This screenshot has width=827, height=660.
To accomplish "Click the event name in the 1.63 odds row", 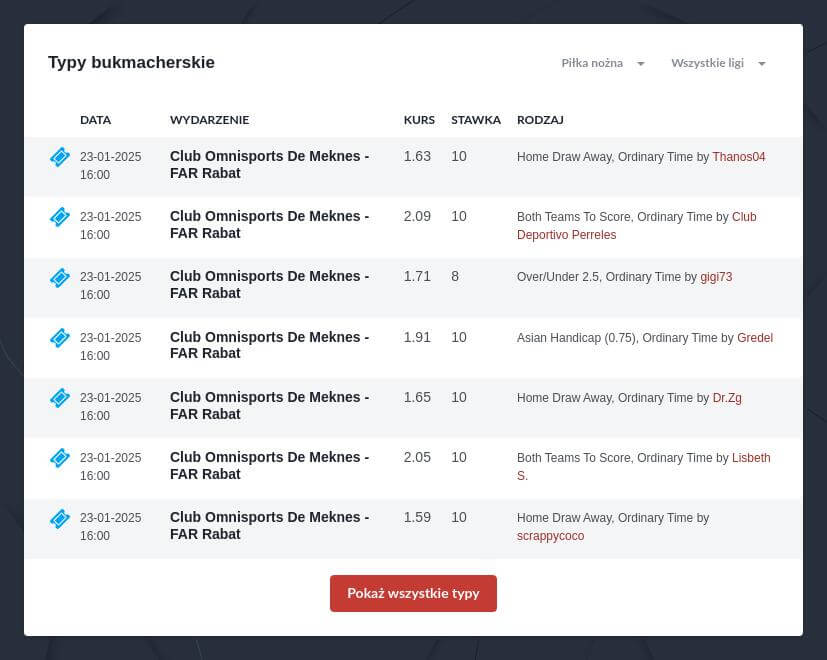I will pos(270,165).
